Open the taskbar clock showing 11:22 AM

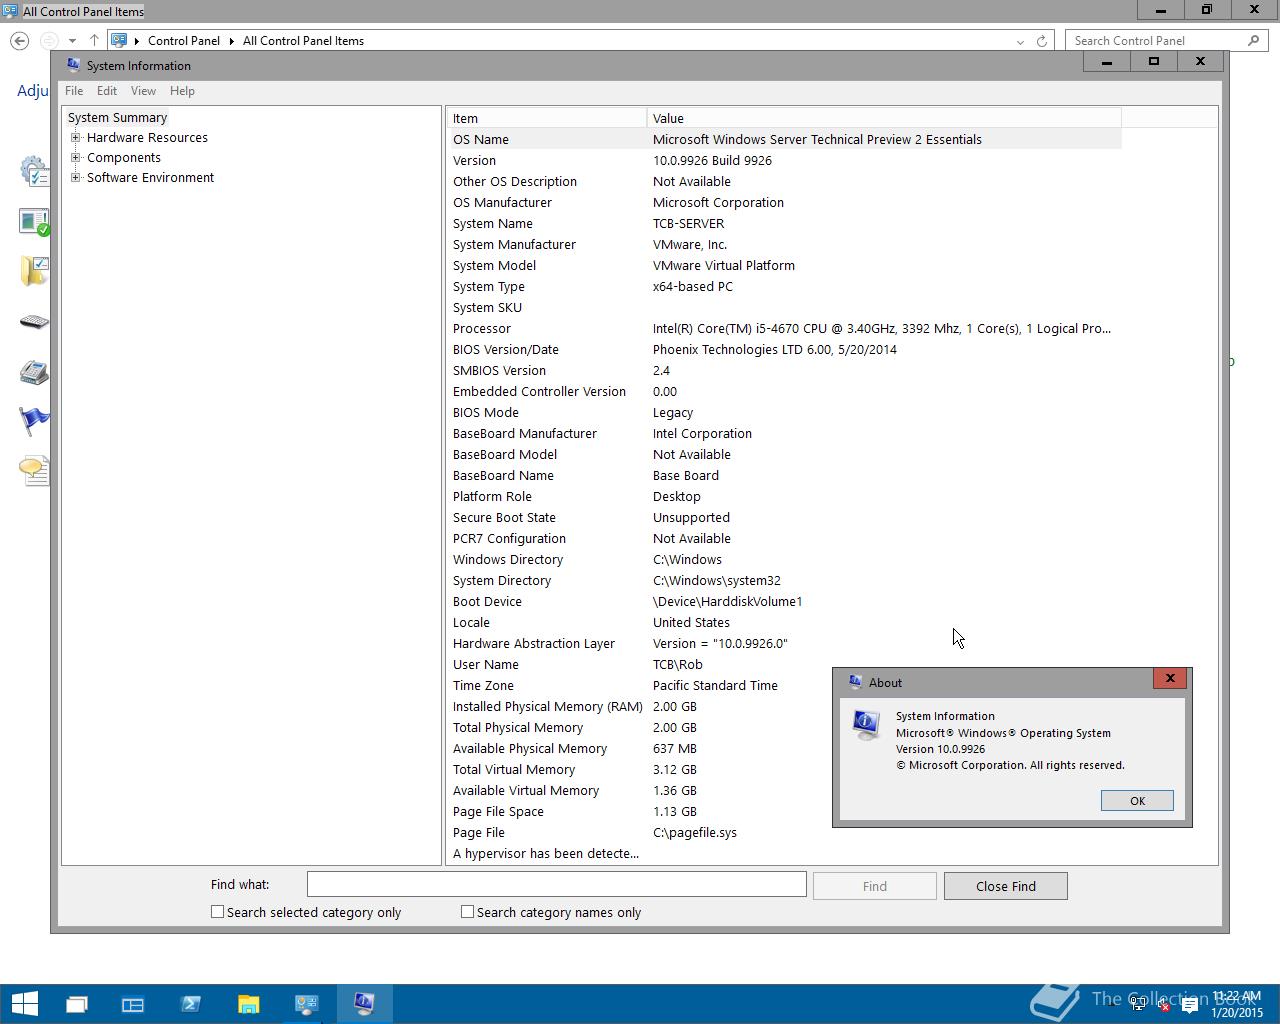pyautogui.click(x=1237, y=1004)
